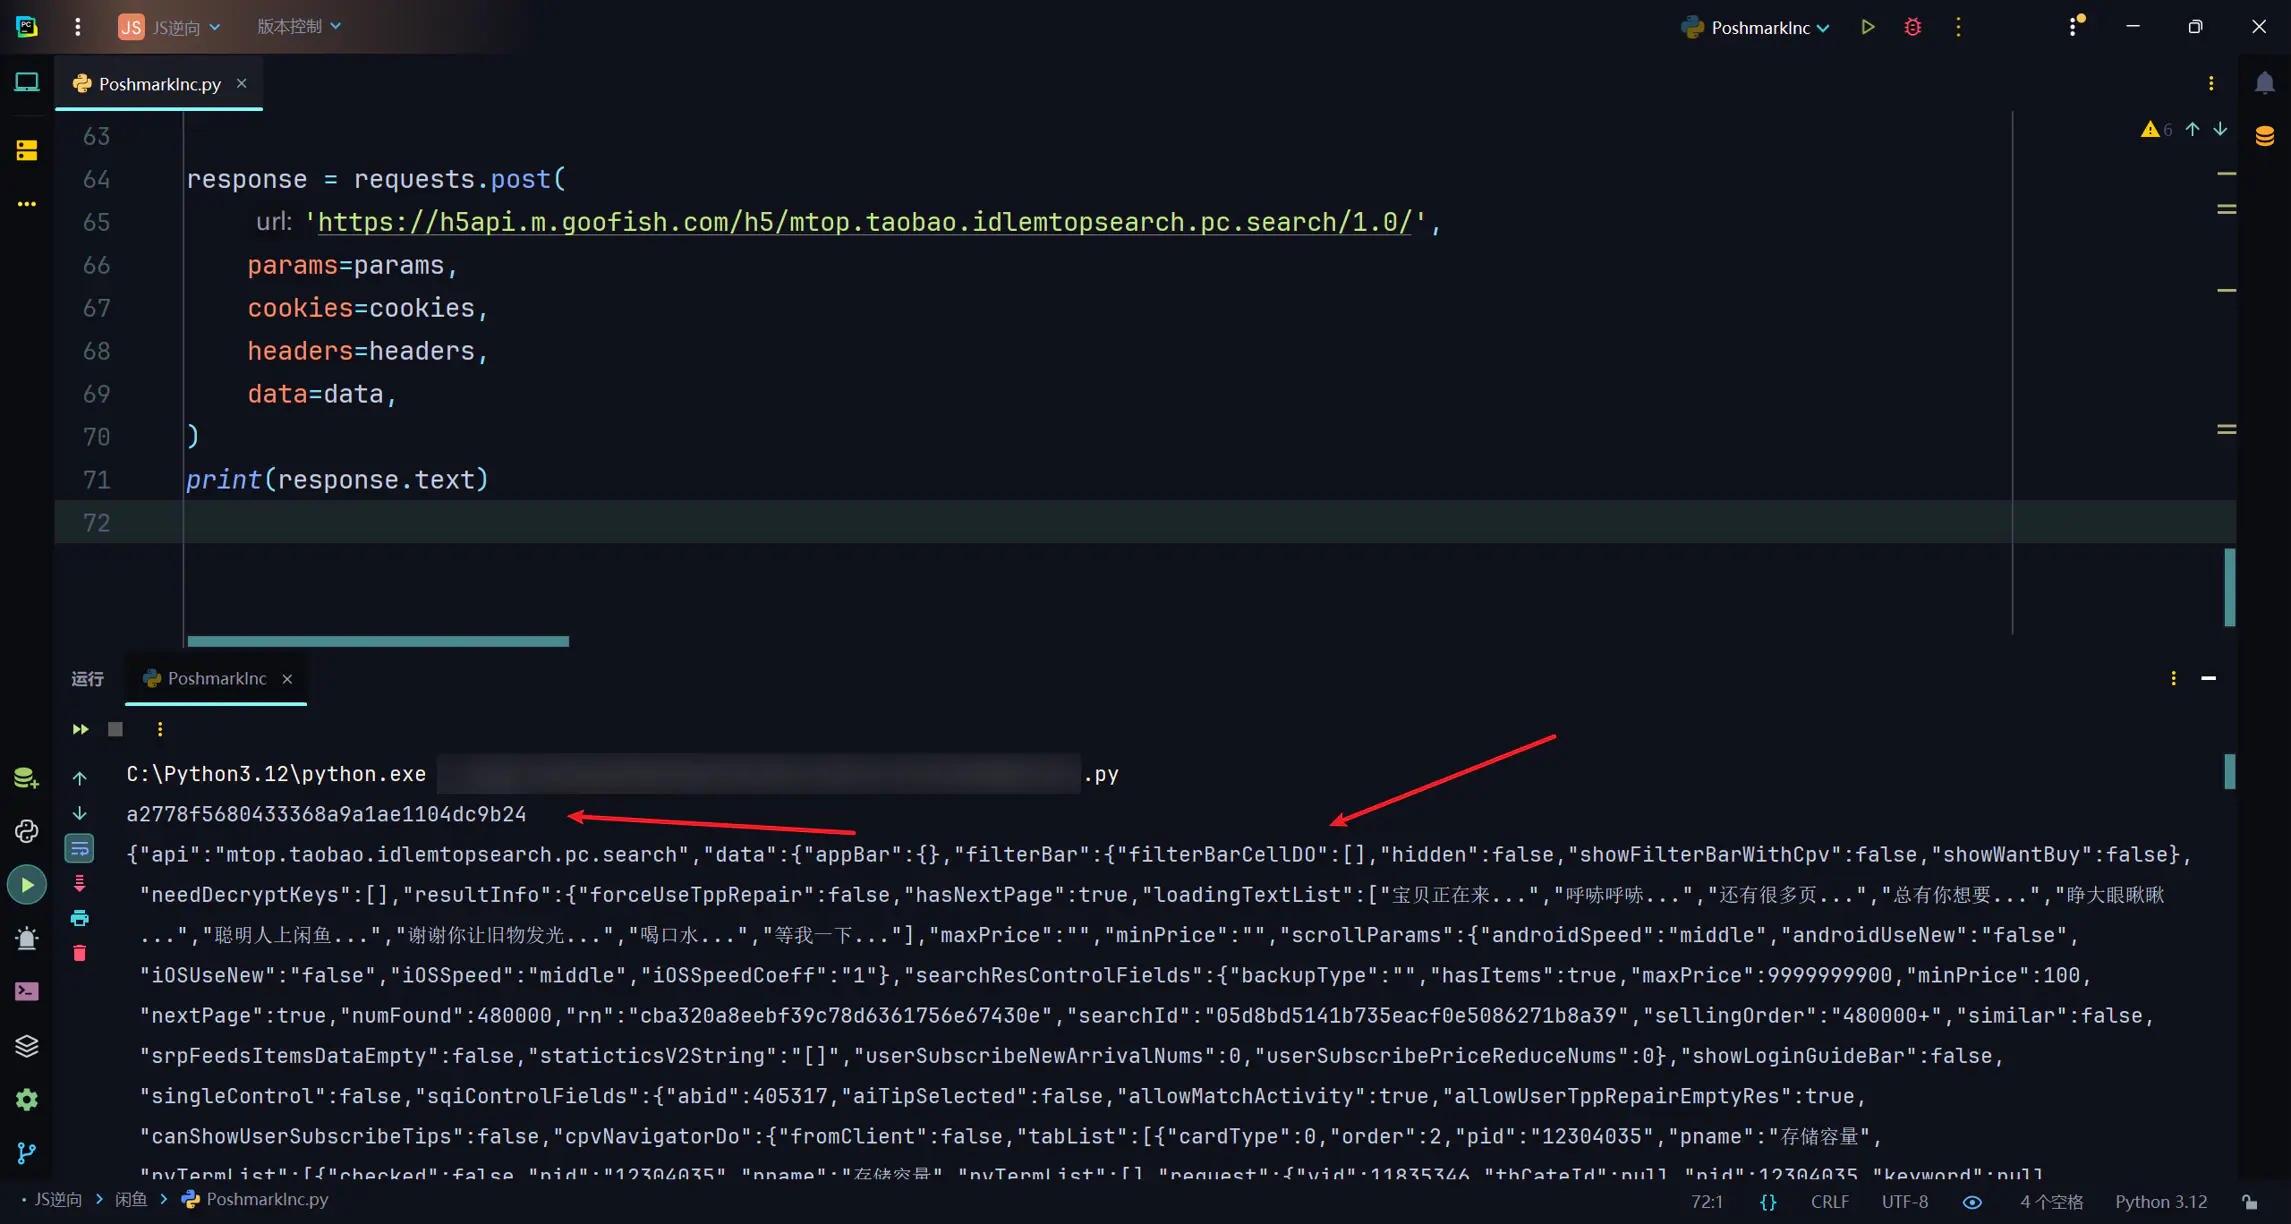Open the Python Packages layers icon
Viewport: 2291px width, 1224px height.
tap(27, 1046)
